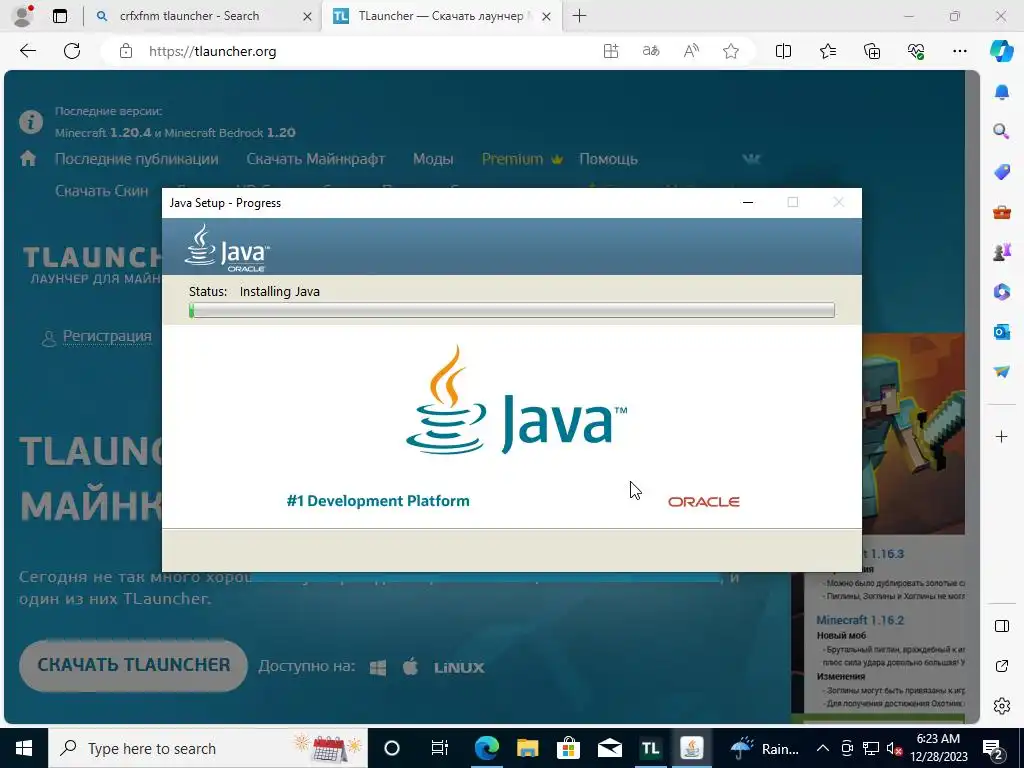Choose the Apple platform icon
This screenshot has width=1024, height=768.
(x=410, y=667)
